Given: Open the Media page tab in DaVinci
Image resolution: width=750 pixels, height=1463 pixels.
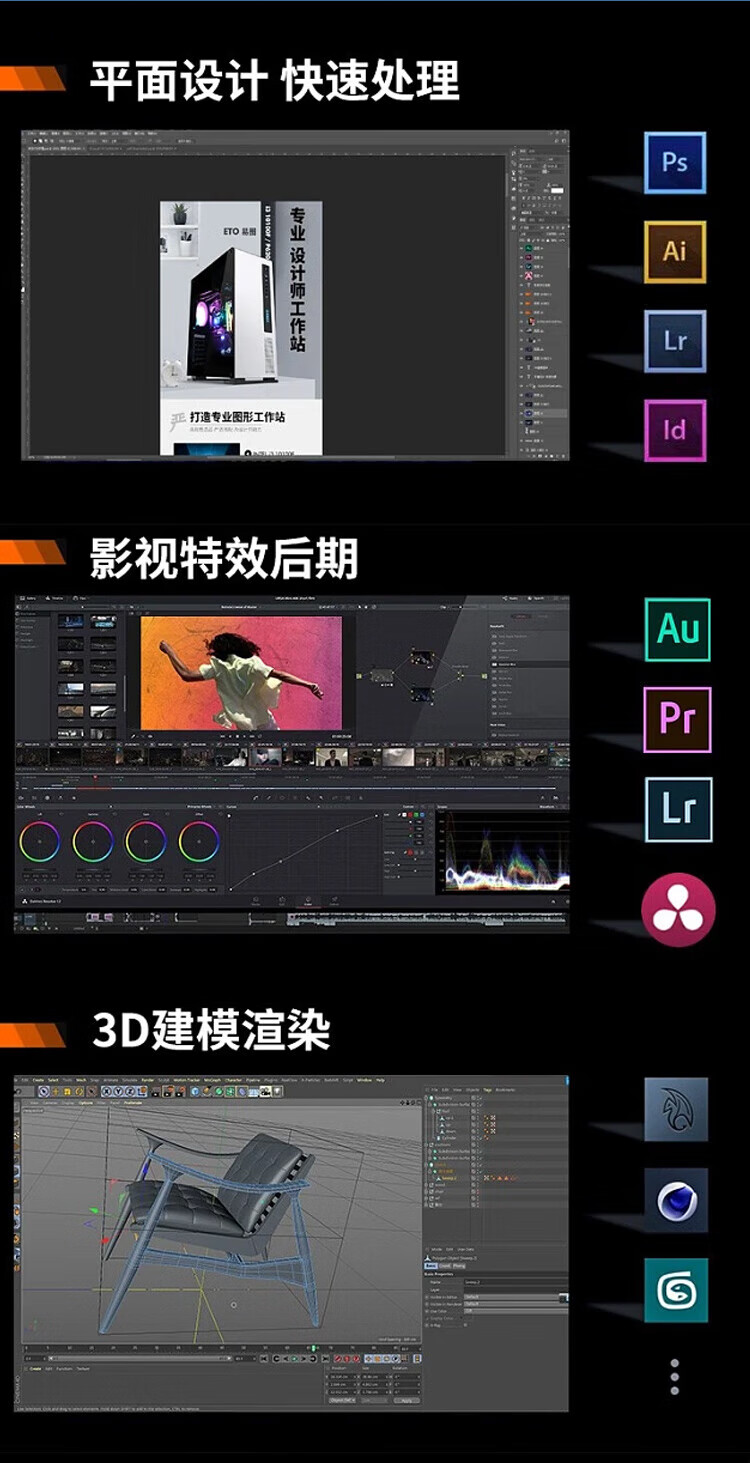Looking at the screenshot, I should pyautogui.click(x=255, y=902).
